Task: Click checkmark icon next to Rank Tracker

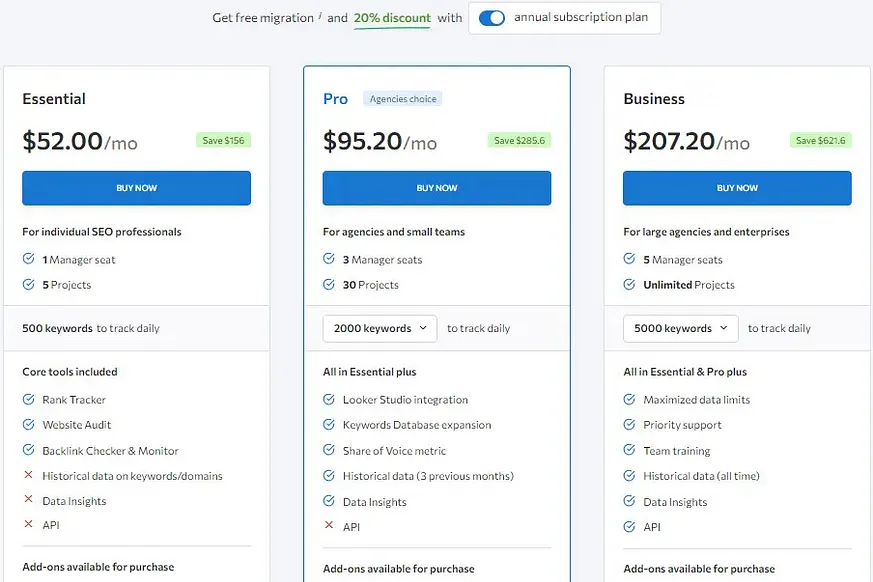Action: (x=28, y=399)
